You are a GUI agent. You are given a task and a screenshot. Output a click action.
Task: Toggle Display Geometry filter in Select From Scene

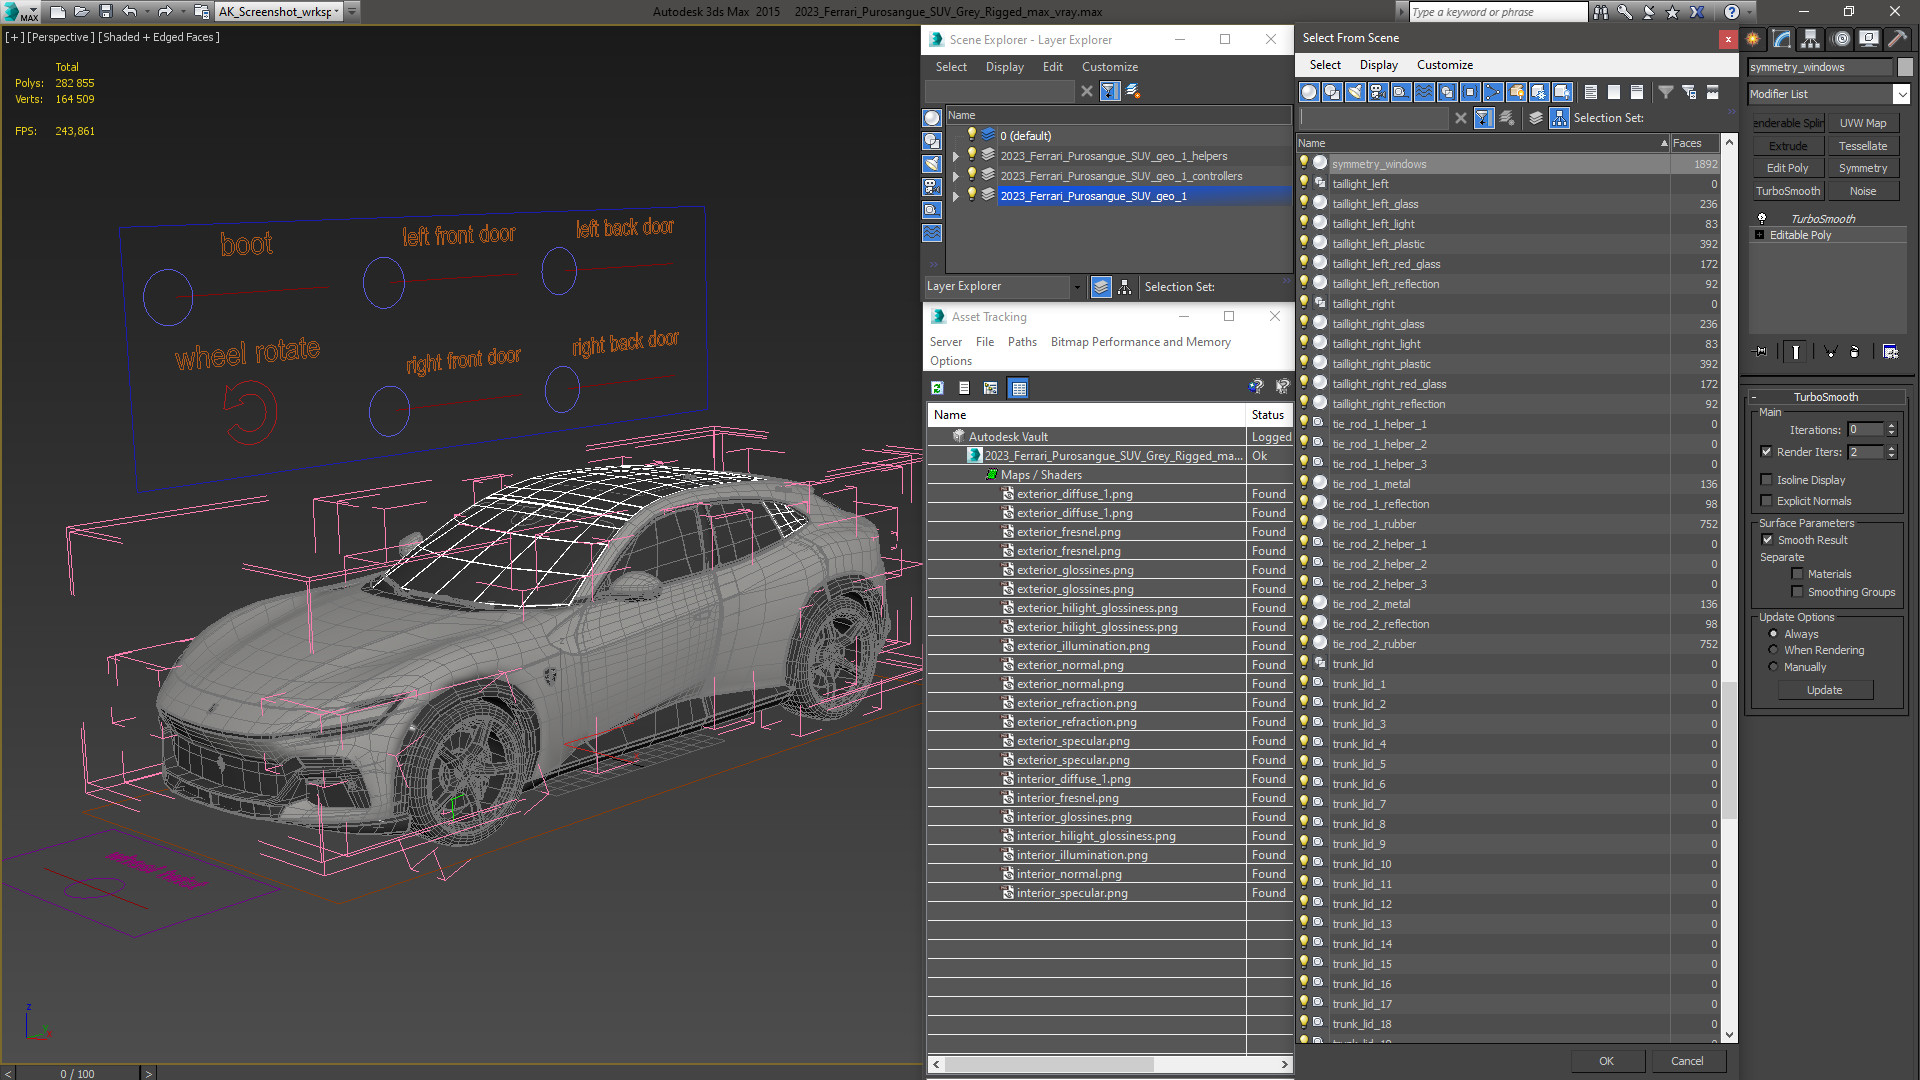(x=1309, y=92)
